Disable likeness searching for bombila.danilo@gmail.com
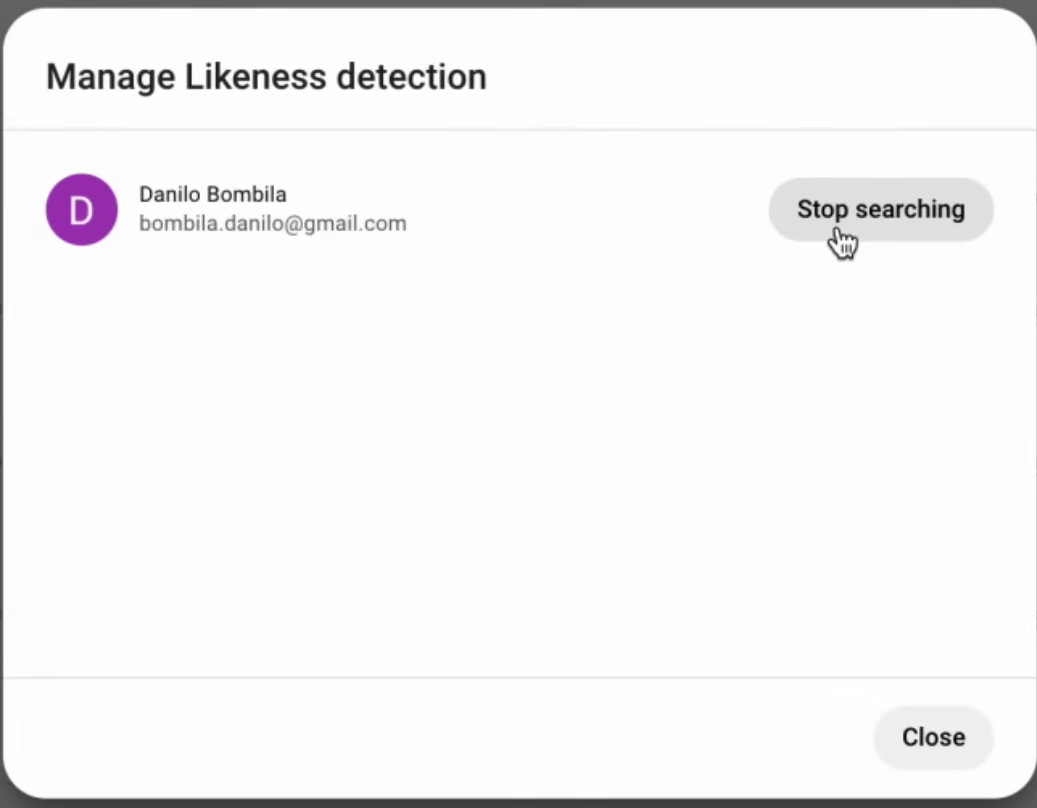 click(x=880, y=209)
